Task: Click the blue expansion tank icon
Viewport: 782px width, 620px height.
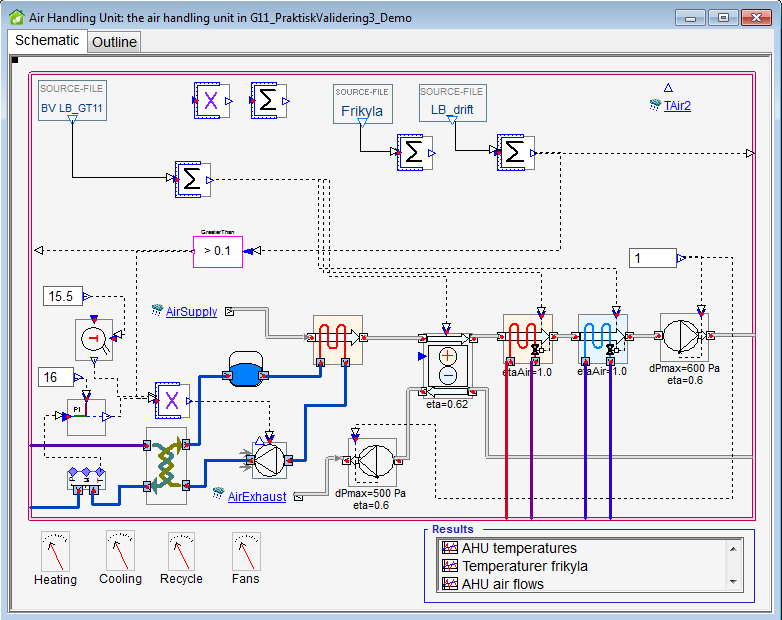Action: tap(245, 369)
